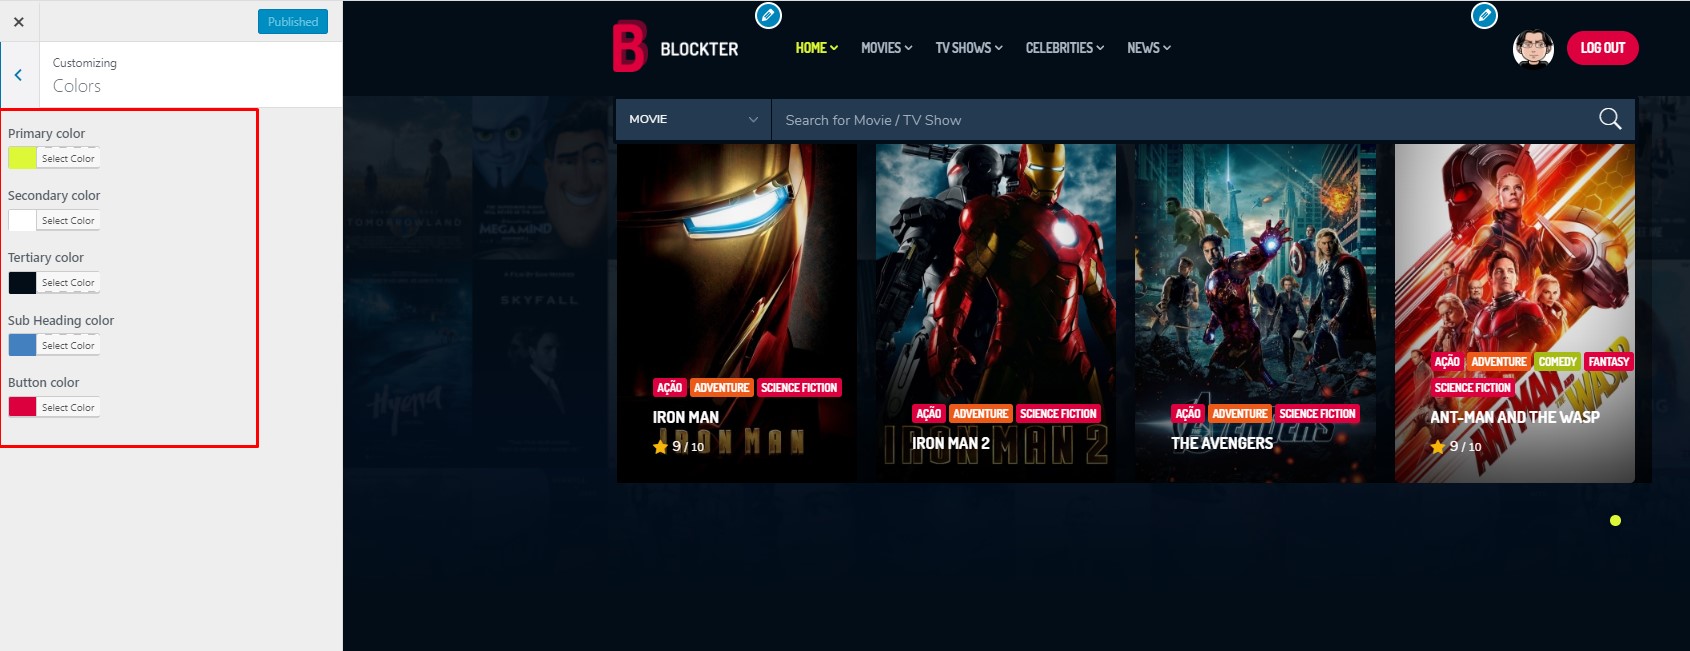Open the NEWS menu
The width and height of the screenshot is (1690, 651).
pyautogui.click(x=1149, y=48)
